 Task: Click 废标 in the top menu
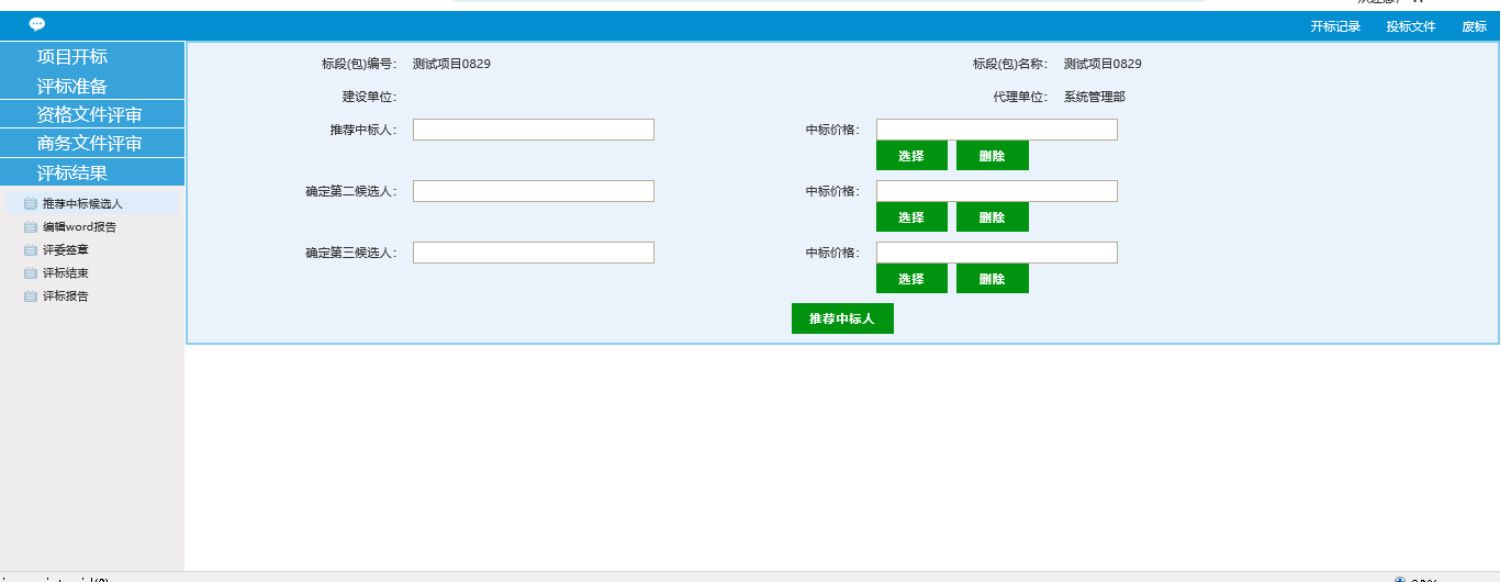coord(1474,27)
